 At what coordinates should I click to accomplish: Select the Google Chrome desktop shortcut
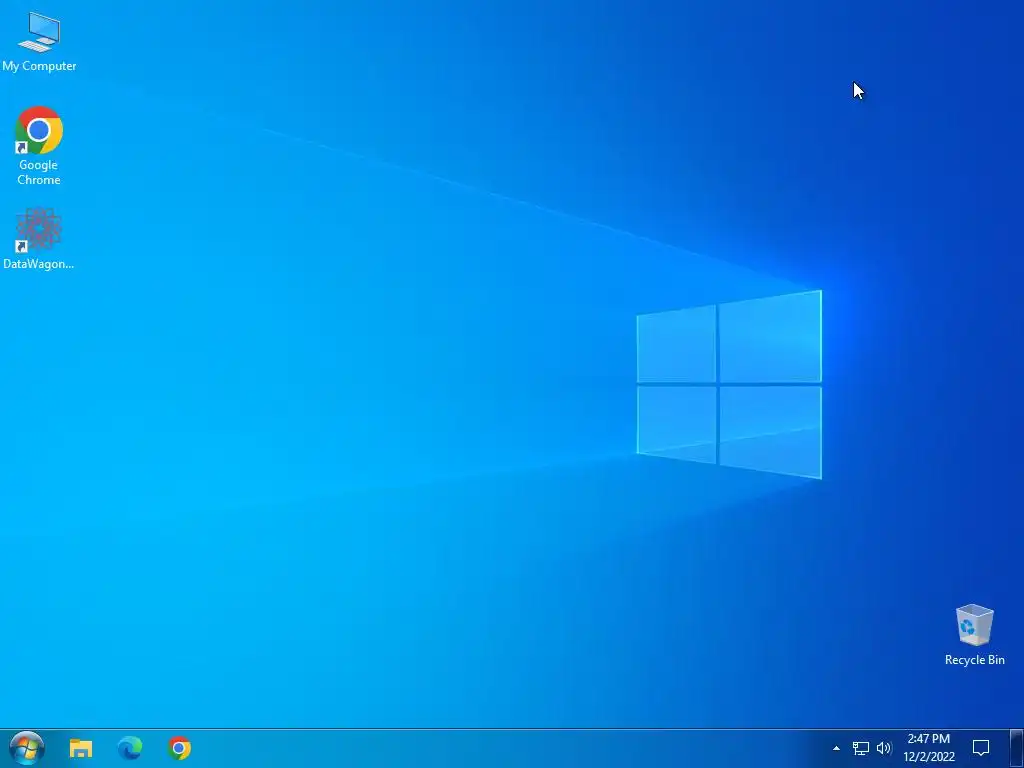pos(39,145)
